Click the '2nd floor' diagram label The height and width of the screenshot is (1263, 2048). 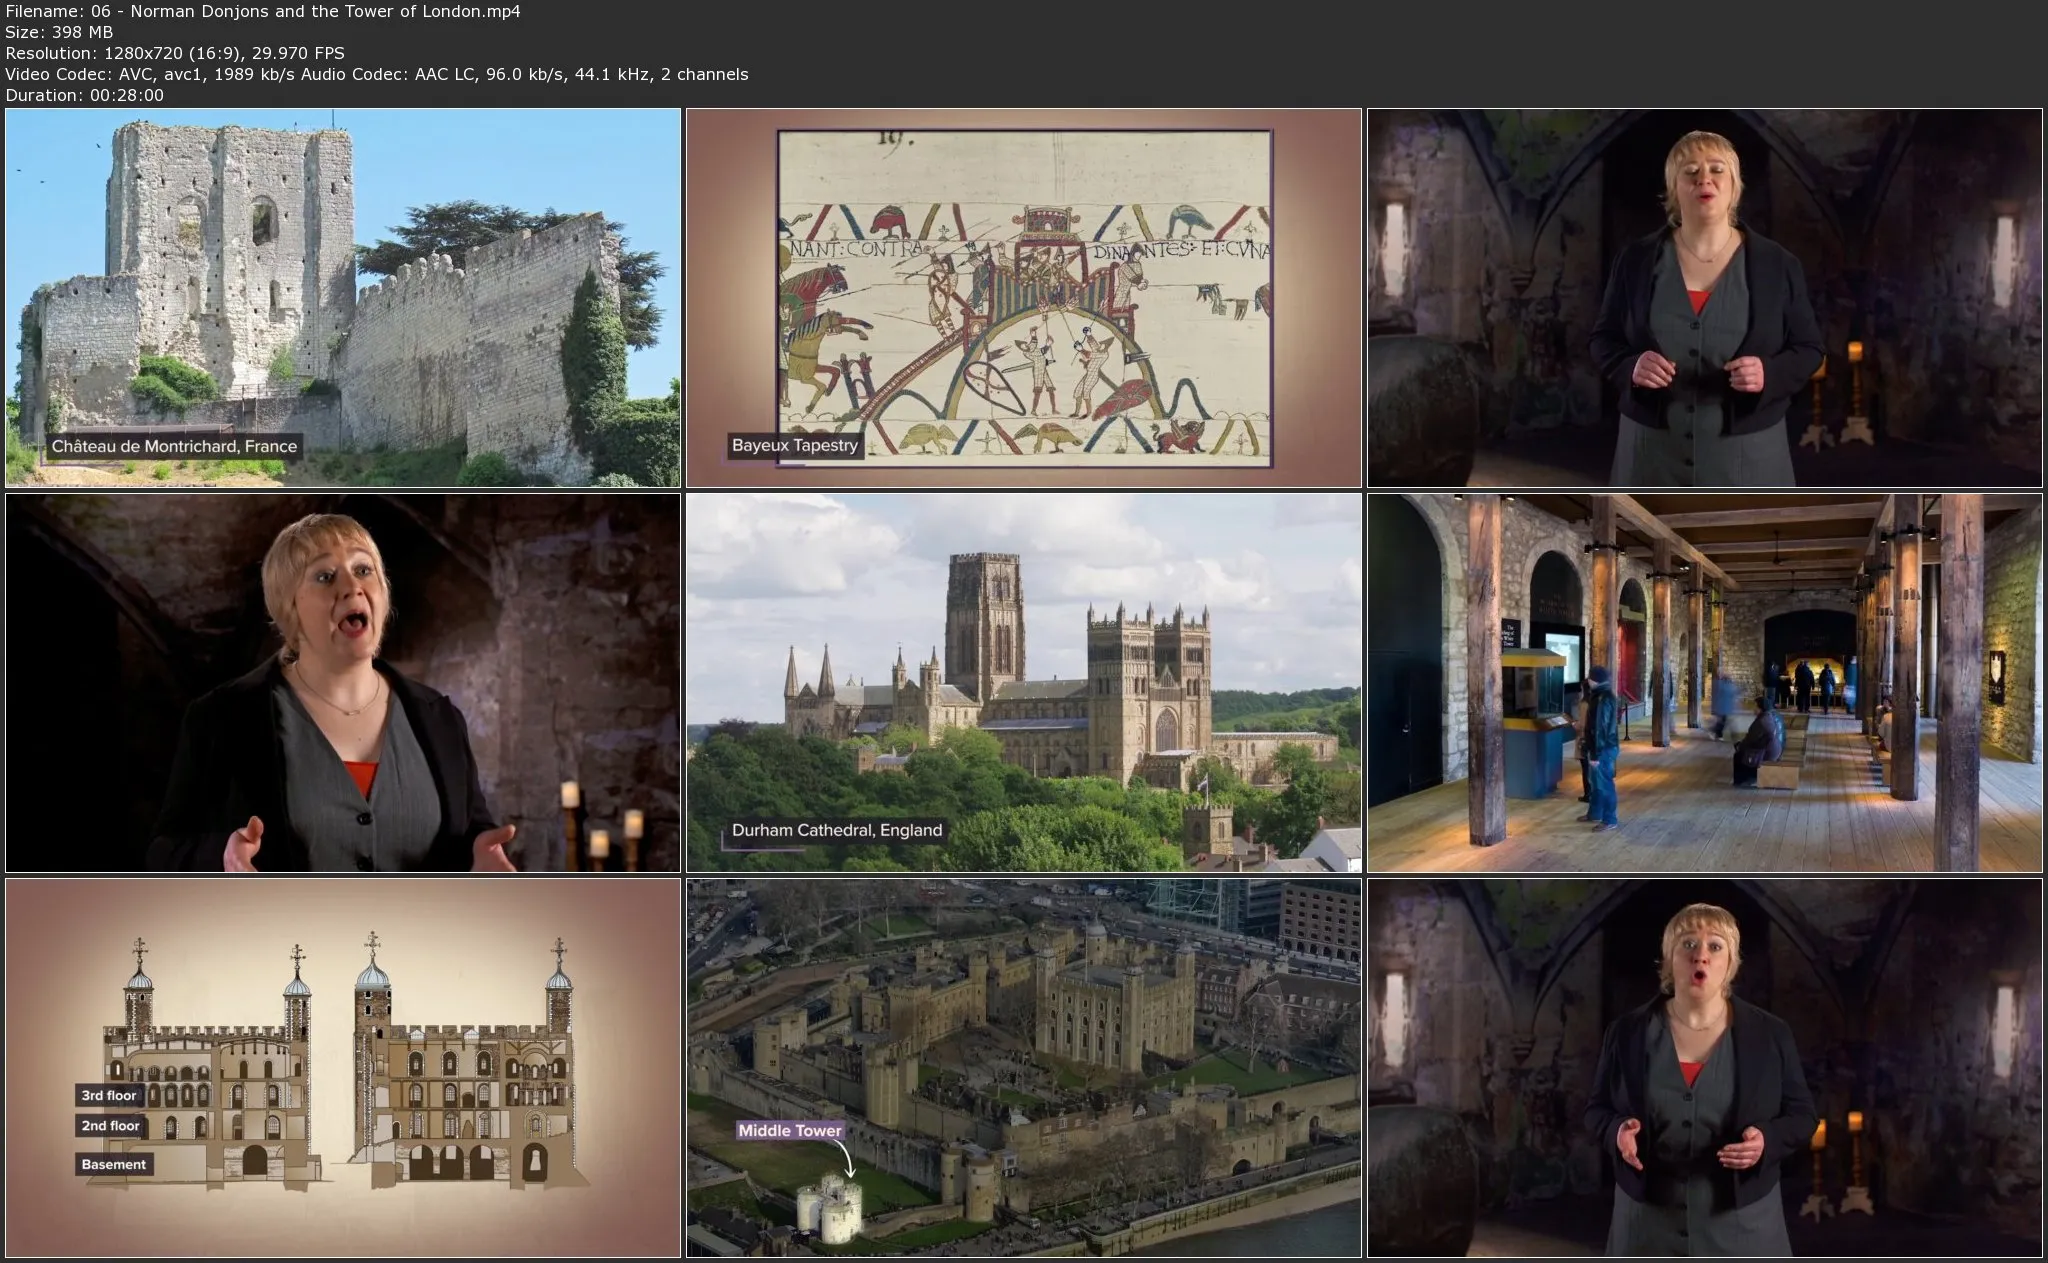pos(111,1126)
